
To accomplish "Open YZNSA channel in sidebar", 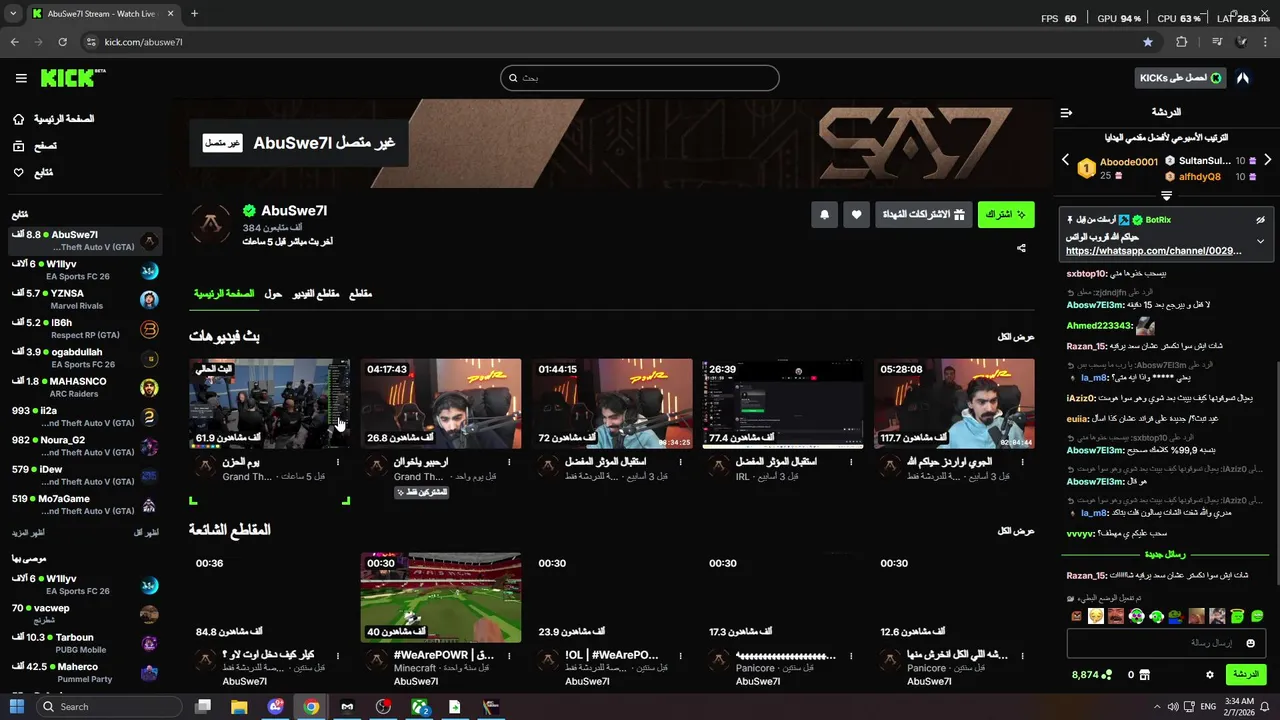I will 85,299.
